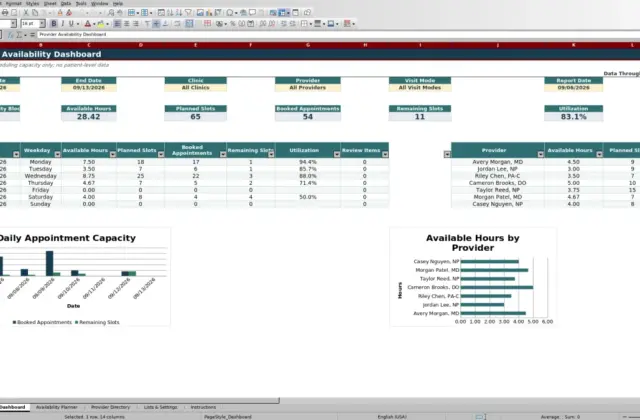This screenshot has width=640, height=420.
Task: Open the Planned Slots column filter dropdown
Action: tap(161, 154)
